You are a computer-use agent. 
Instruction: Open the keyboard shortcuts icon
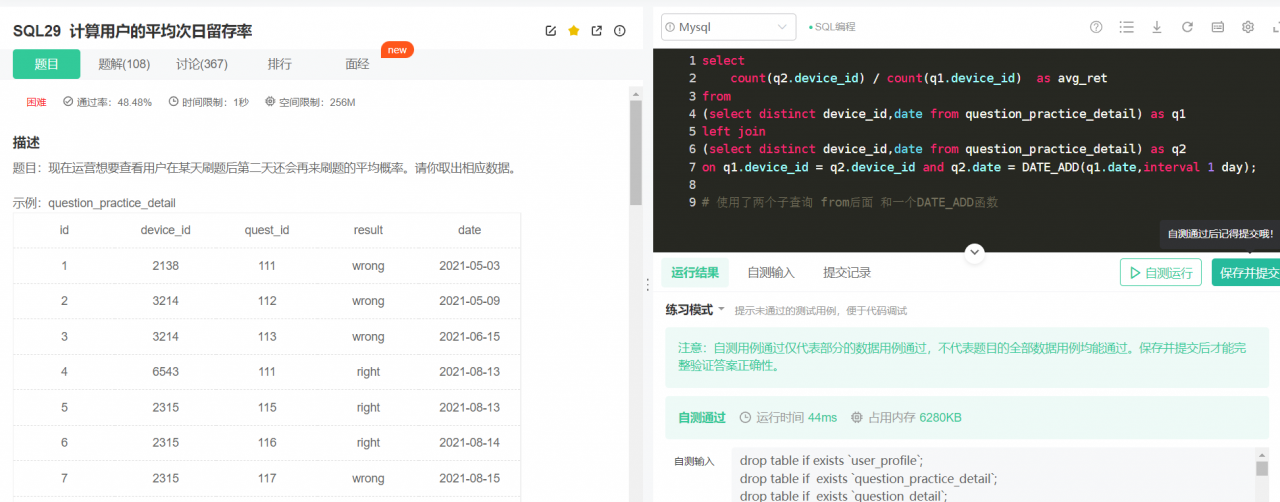[1218, 27]
